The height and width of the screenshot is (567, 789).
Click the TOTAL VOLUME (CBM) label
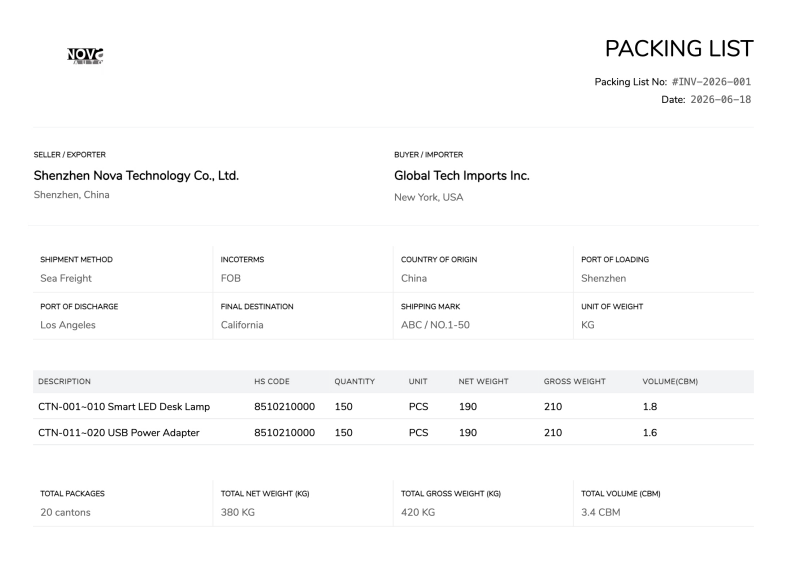pos(620,494)
